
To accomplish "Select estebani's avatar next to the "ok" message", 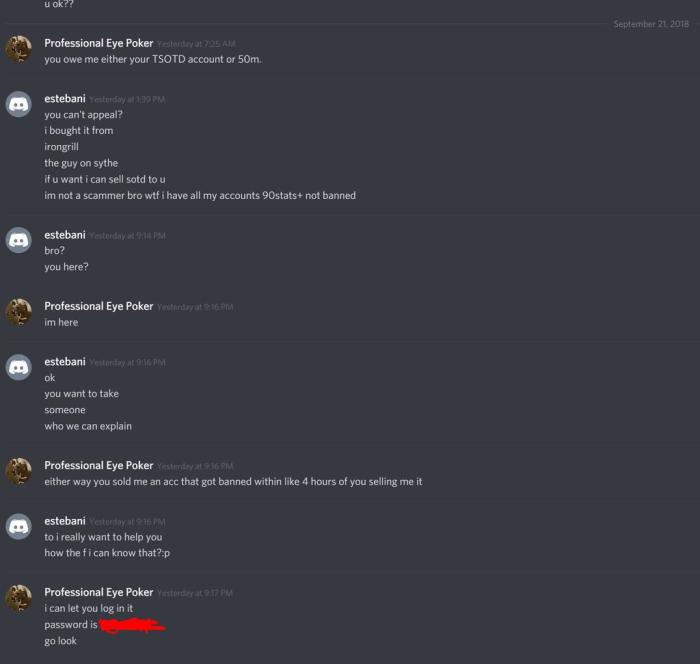I will [x=18, y=367].
